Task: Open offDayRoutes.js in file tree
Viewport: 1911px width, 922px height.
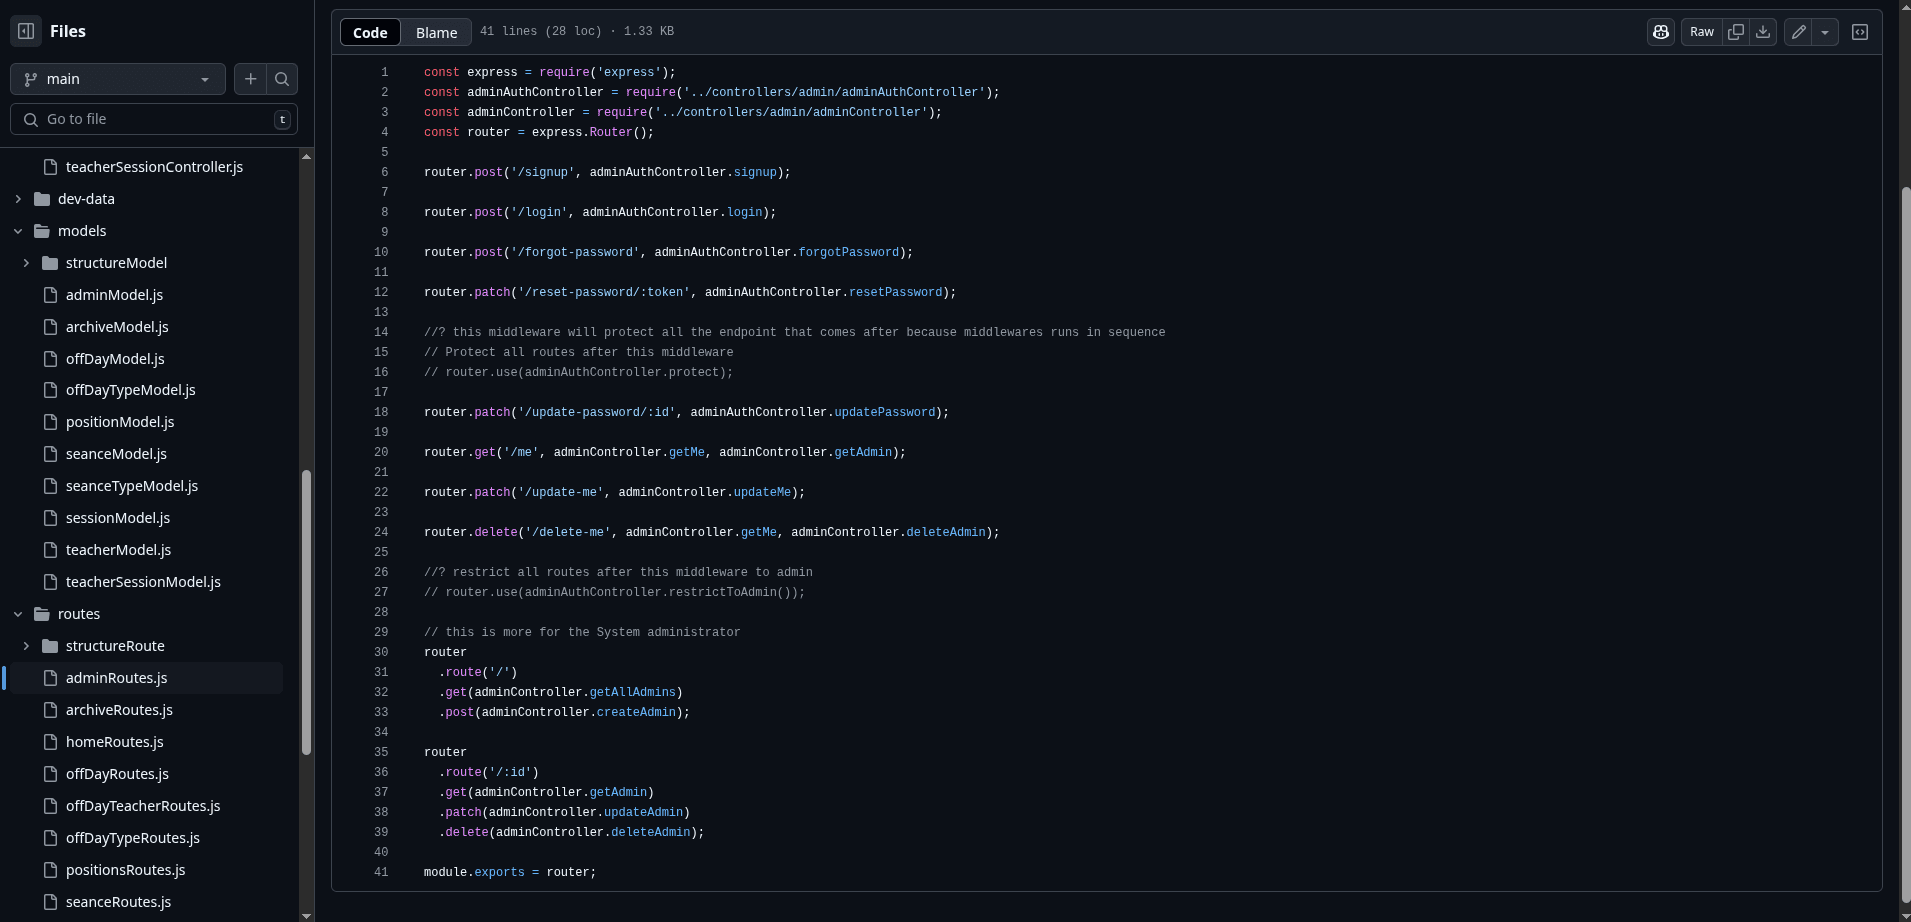Action: tap(117, 774)
